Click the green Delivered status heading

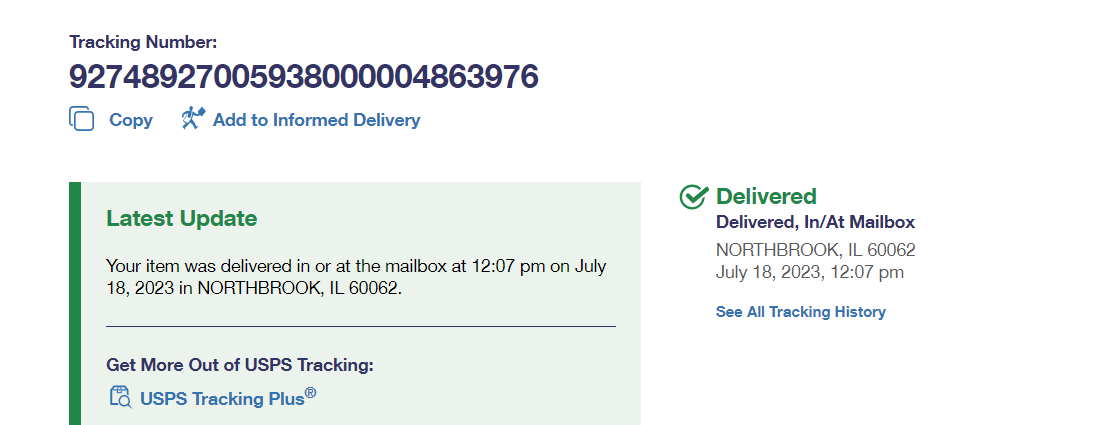click(766, 197)
